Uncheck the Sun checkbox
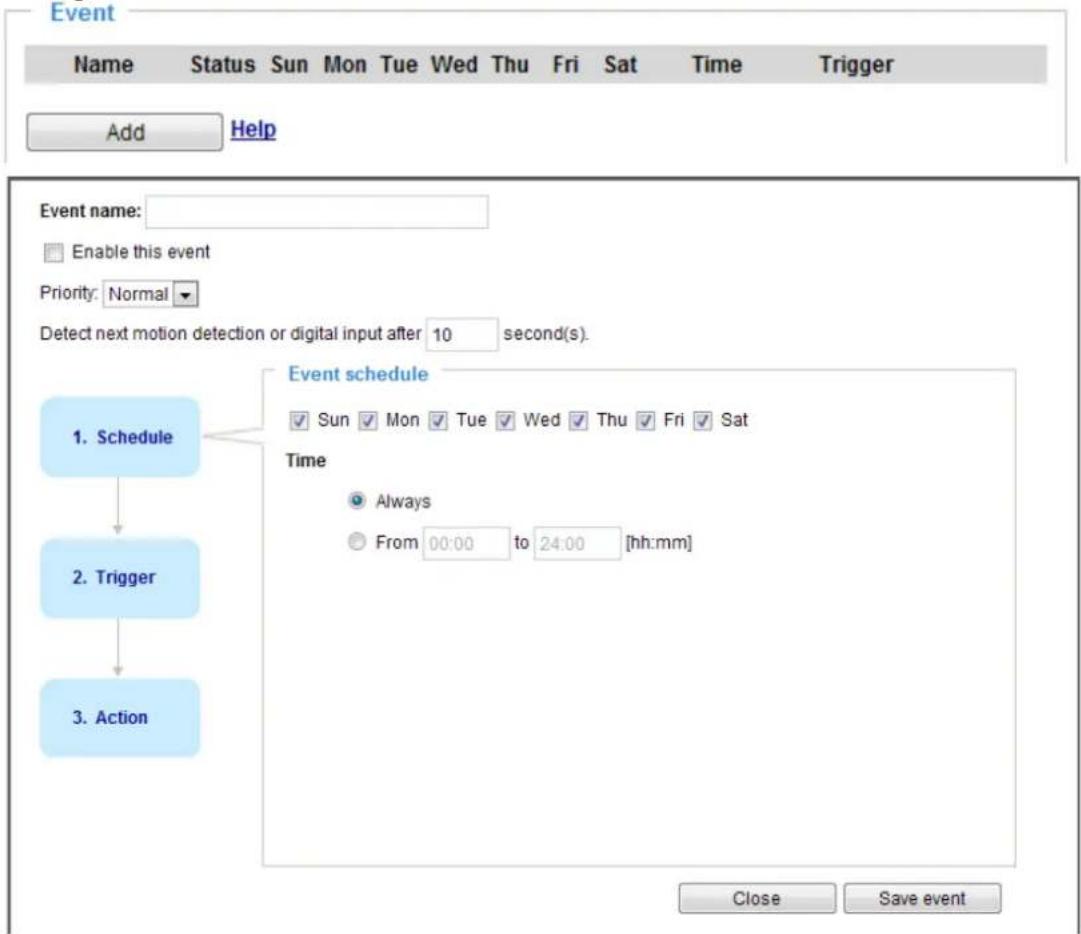The width and height of the screenshot is (1081, 934). [299, 420]
